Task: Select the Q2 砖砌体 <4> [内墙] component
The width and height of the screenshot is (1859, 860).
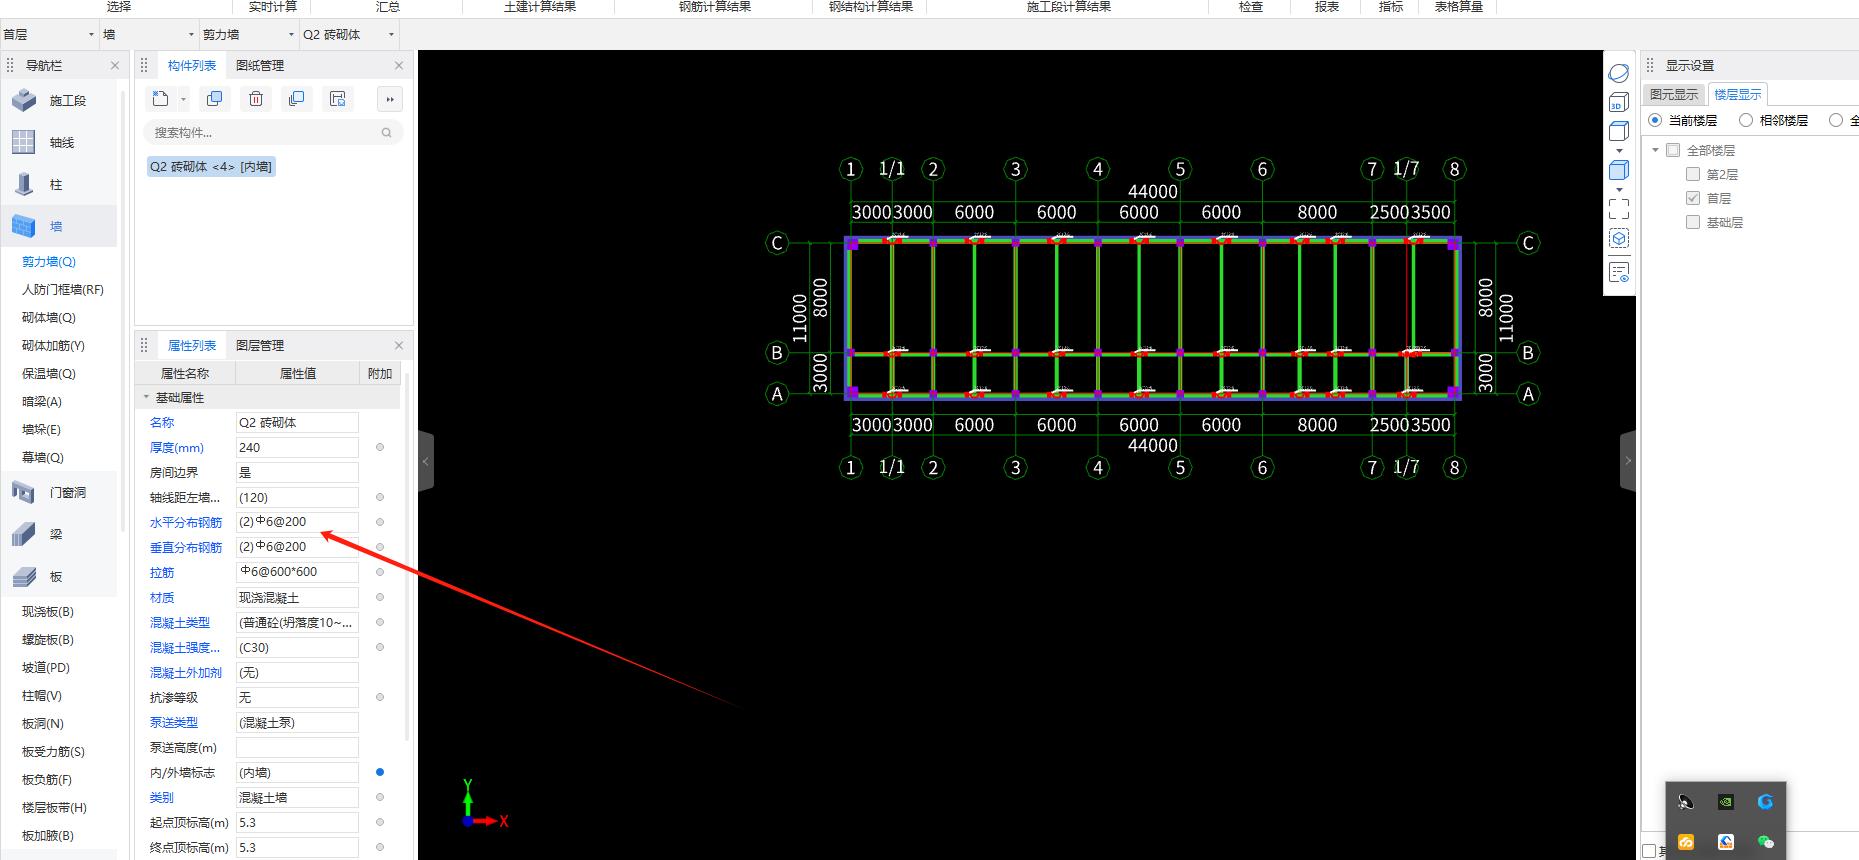Action: coord(211,167)
